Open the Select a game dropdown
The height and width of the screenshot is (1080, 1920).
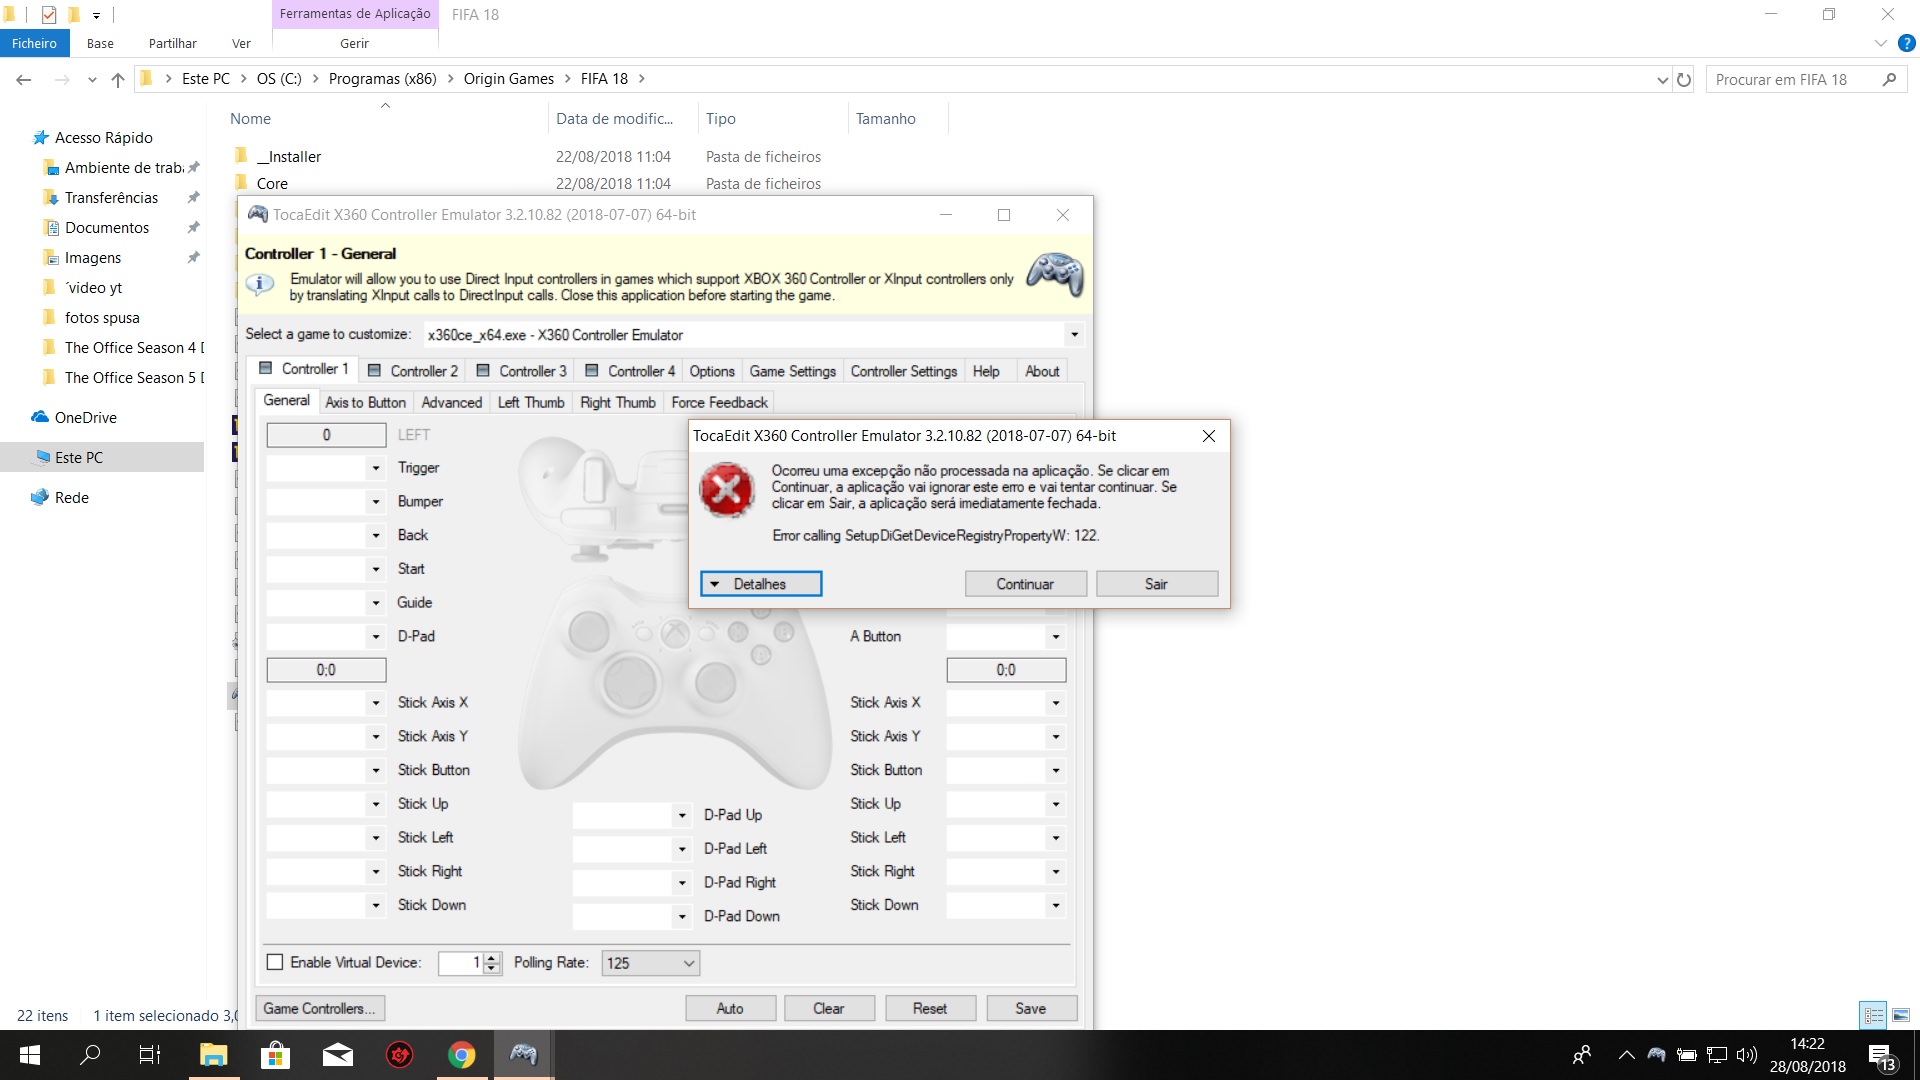click(x=1074, y=335)
